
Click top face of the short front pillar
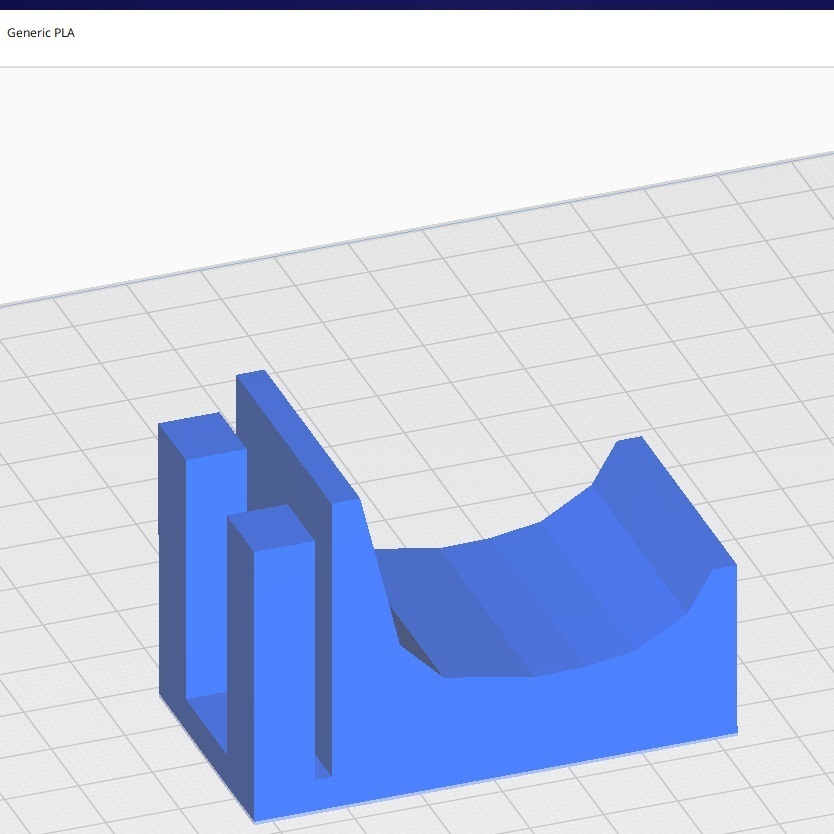click(272, 526)
